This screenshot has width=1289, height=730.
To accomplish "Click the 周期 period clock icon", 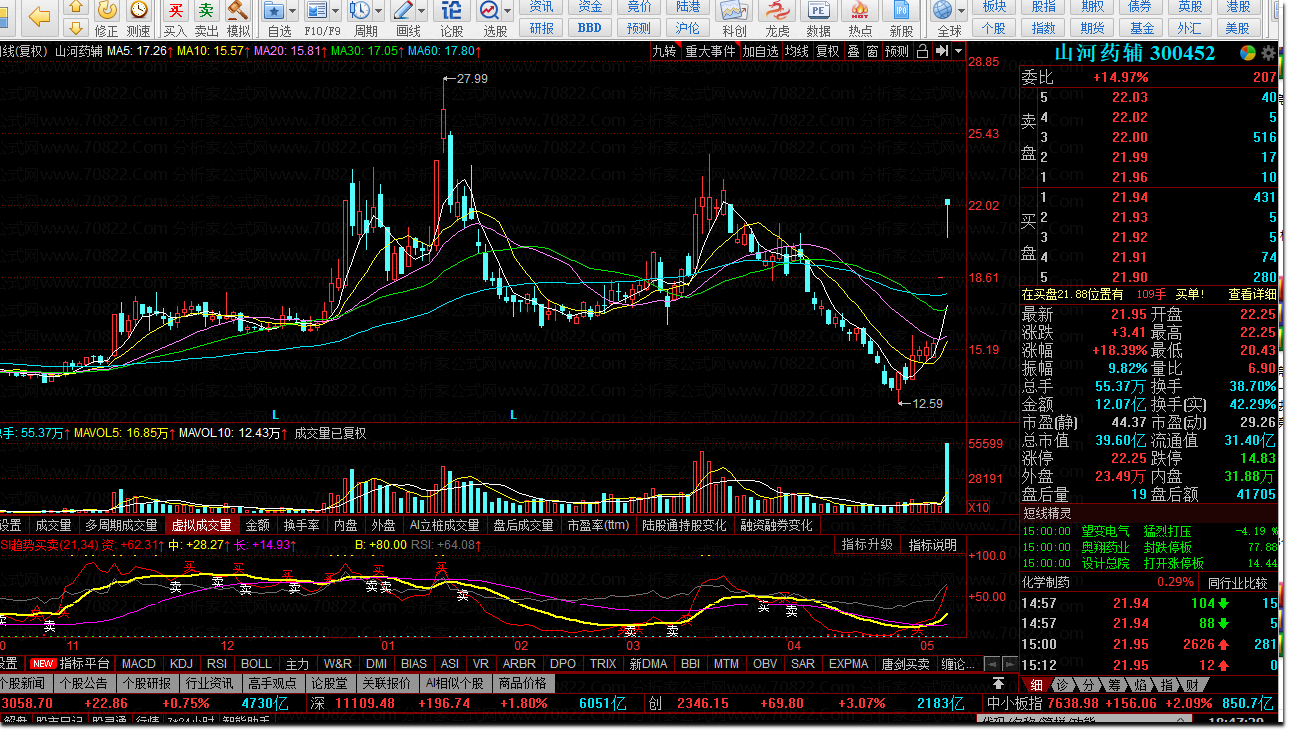I will coord(359,11).
